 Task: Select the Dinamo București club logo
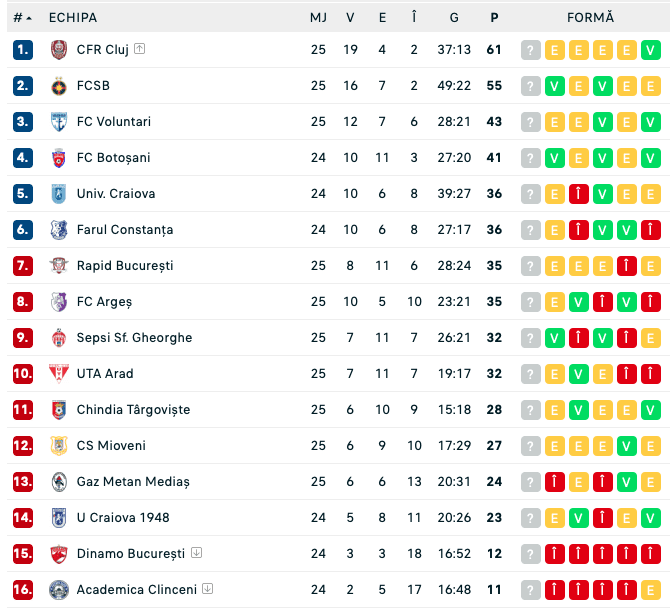pos(59,554)
